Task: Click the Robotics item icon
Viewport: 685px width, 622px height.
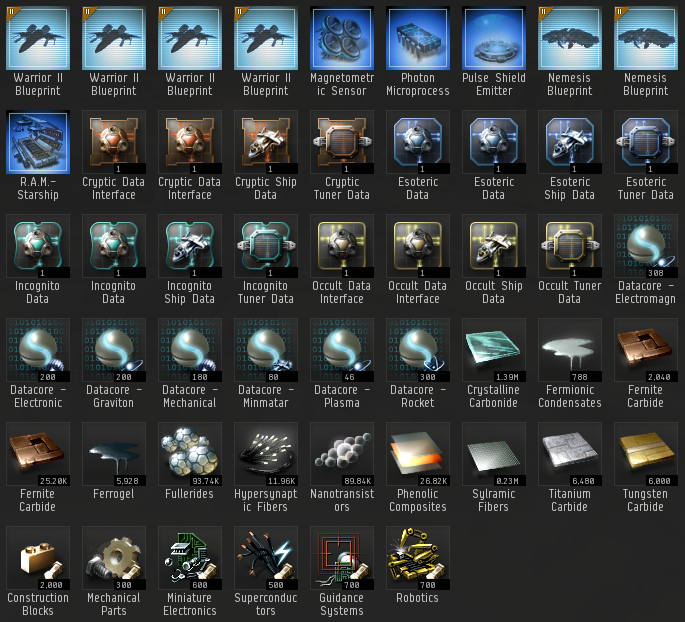Action: pyautogui.click(x=418, y=558)
